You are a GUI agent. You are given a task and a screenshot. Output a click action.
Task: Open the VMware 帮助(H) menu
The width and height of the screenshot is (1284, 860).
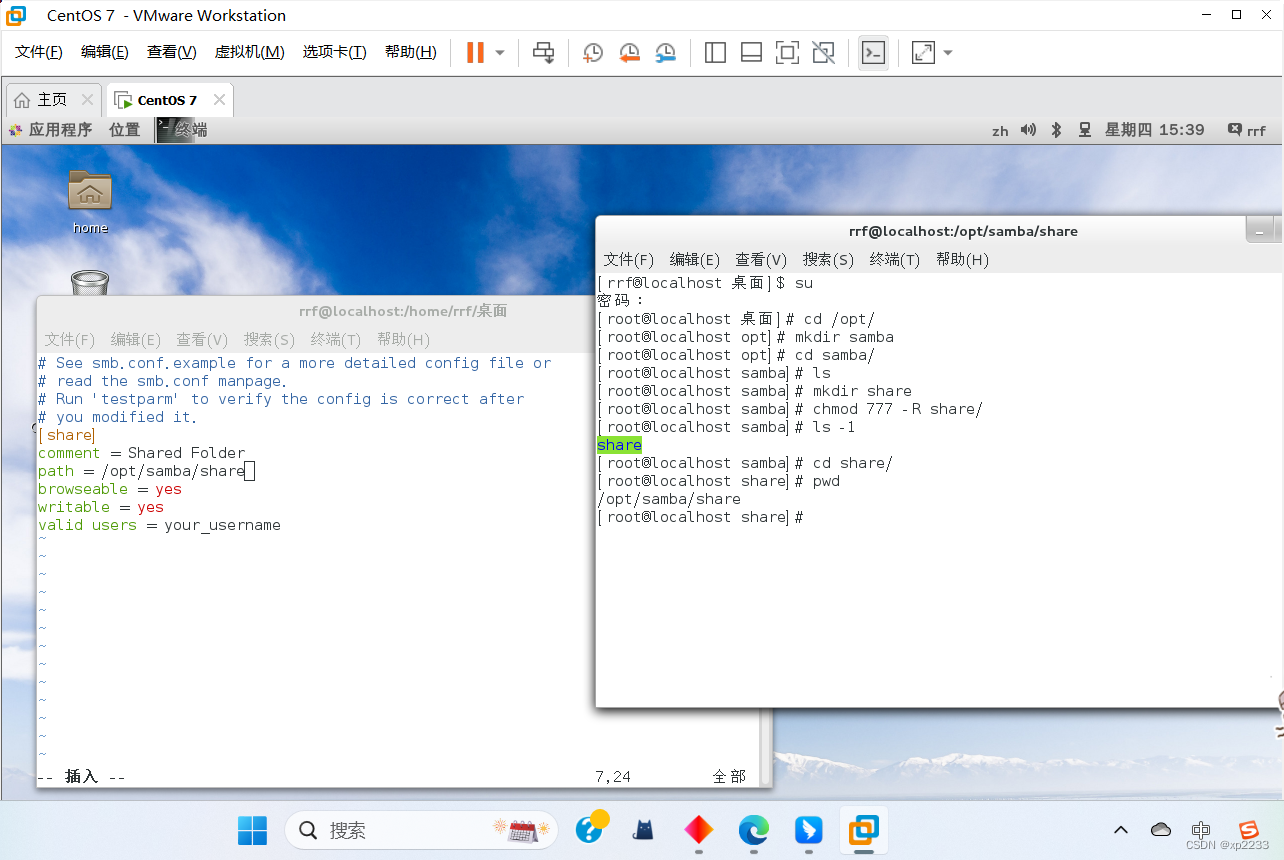click(411, 52)
